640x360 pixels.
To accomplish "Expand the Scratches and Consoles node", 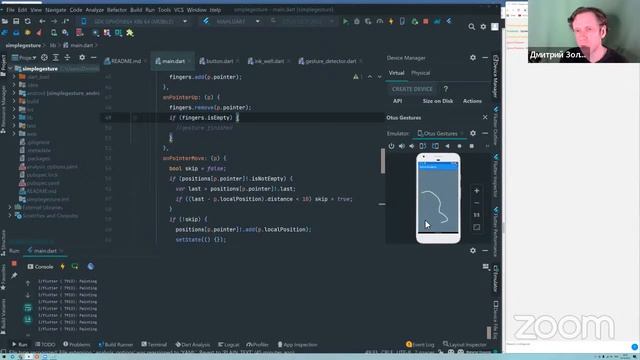I will [x=10, y=216].
